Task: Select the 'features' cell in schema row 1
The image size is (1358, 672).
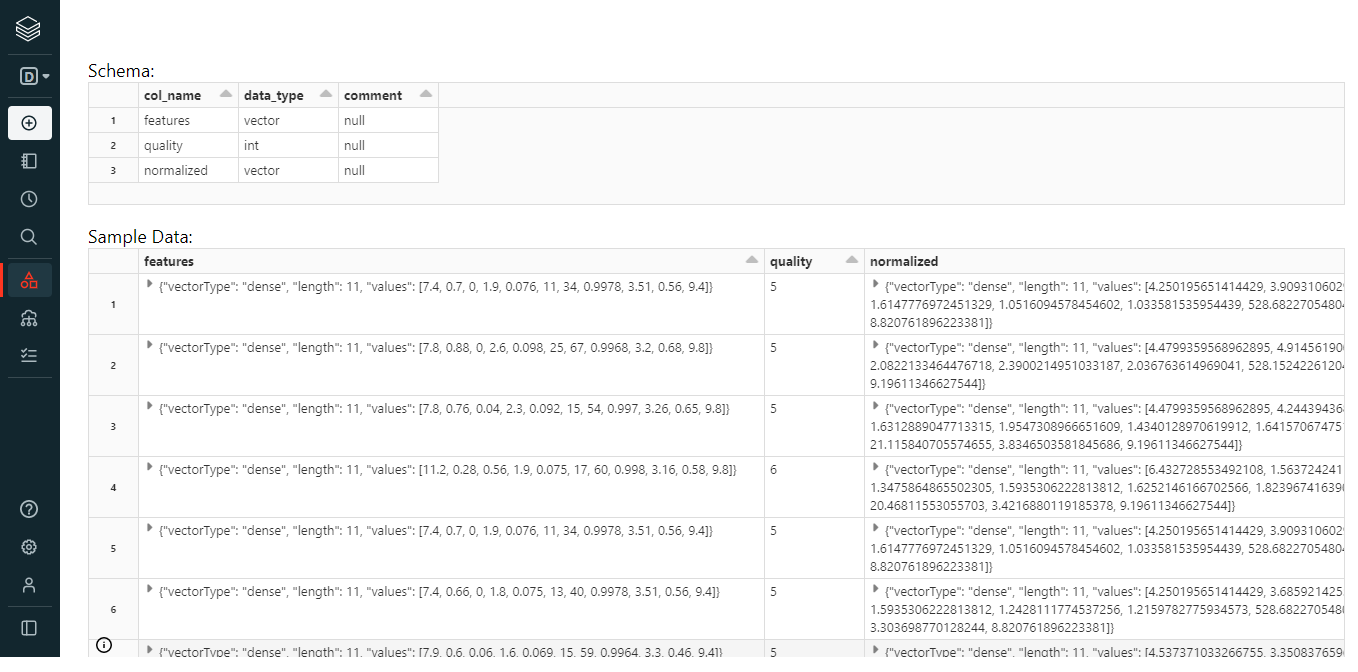Action: coord(188,120)
